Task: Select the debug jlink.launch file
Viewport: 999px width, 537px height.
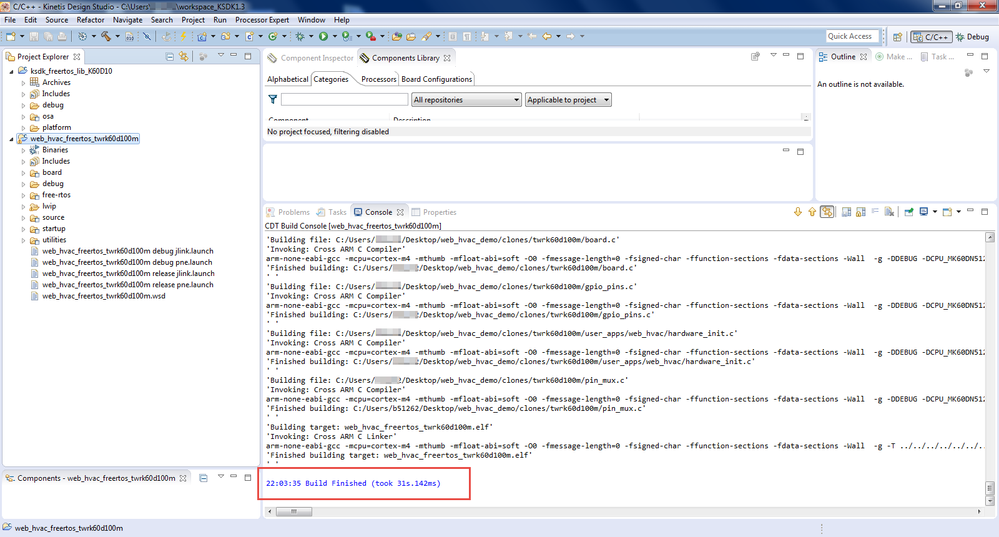Action: coord(122,251)
